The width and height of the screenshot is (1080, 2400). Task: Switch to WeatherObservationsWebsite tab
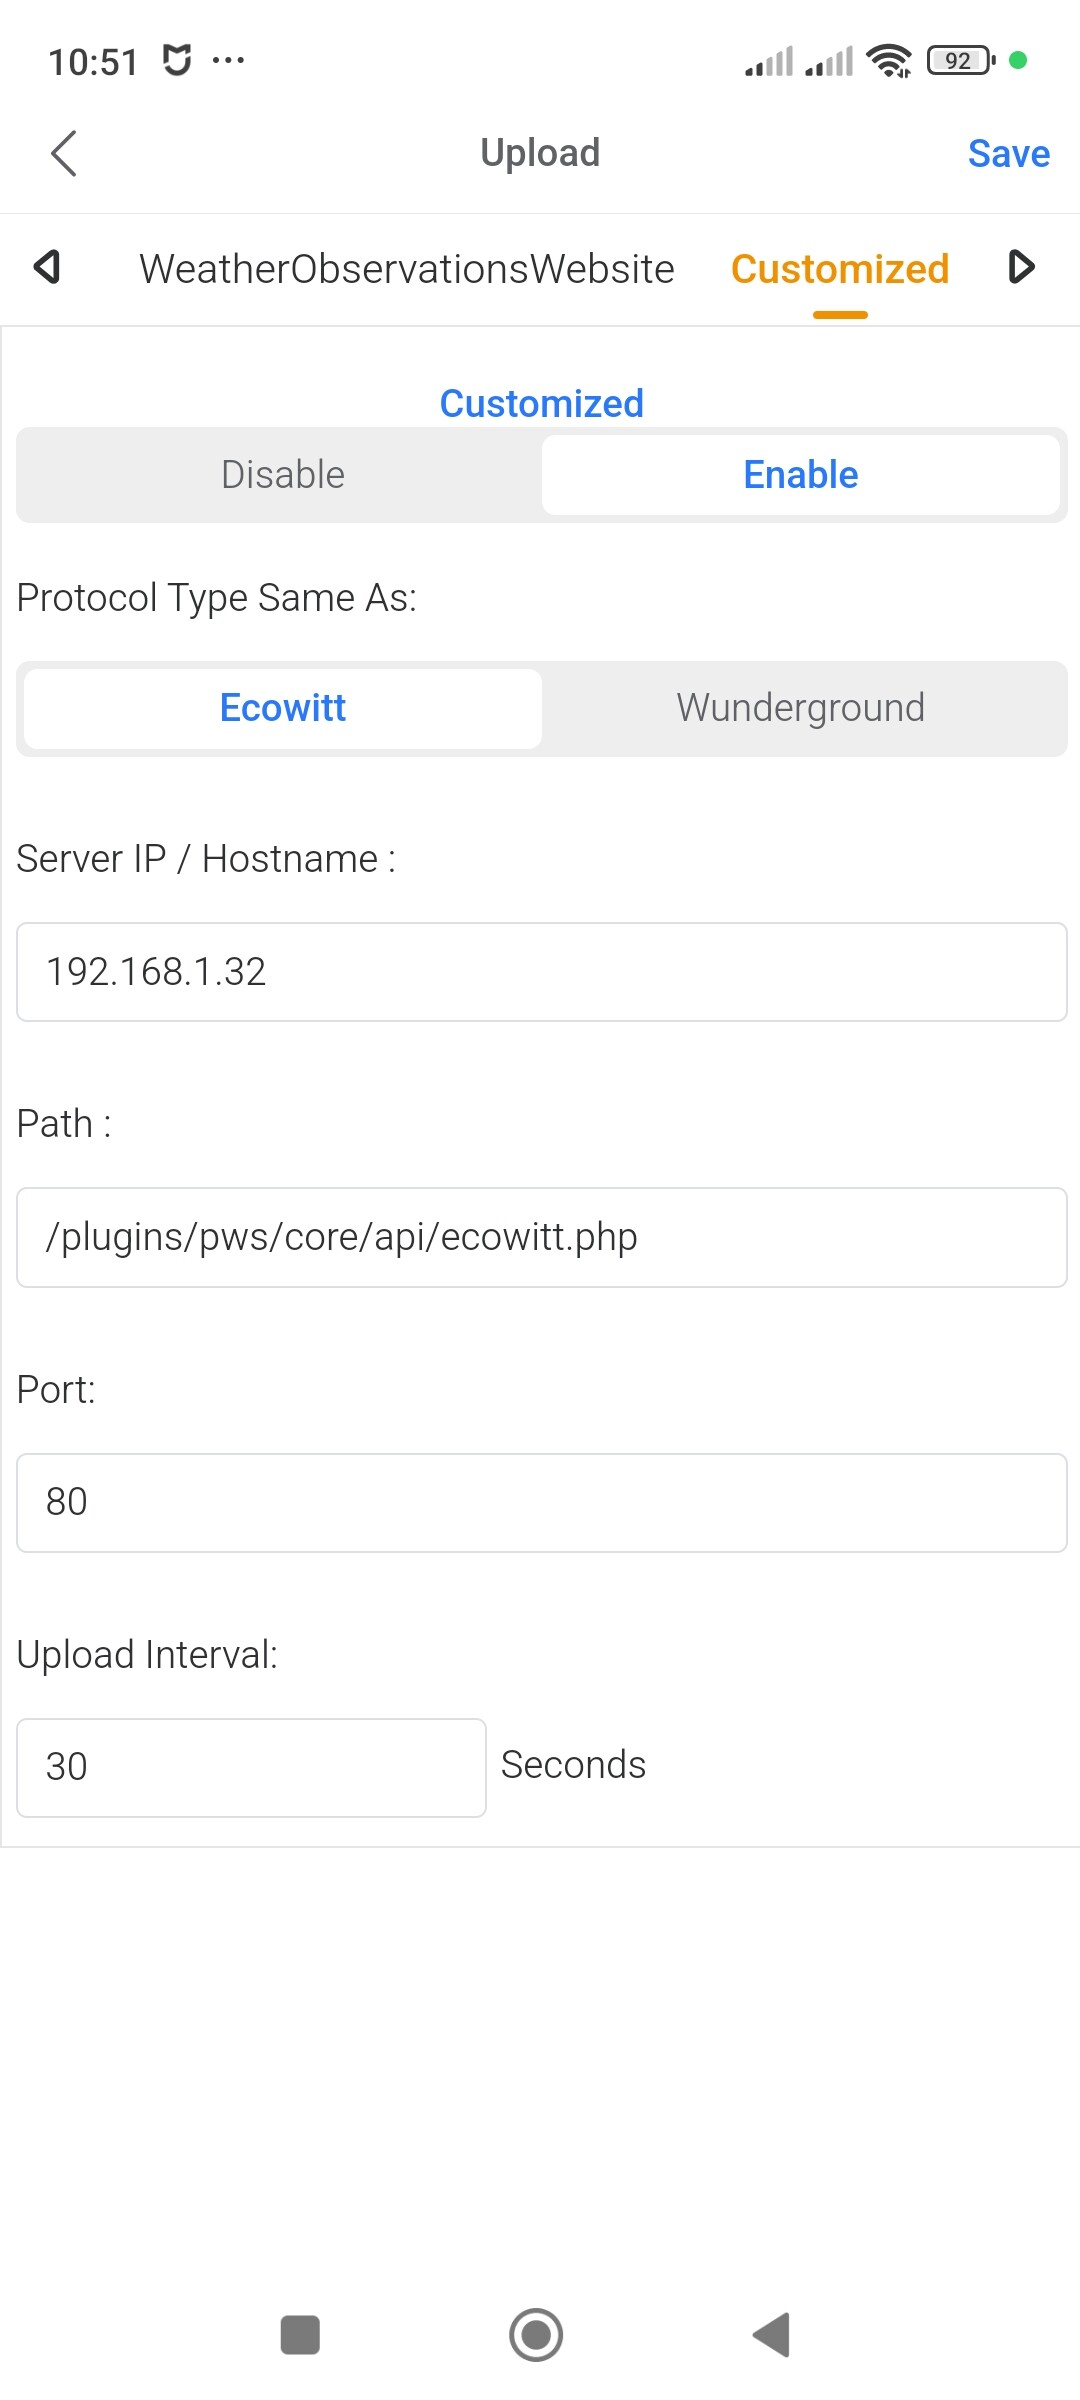click(406, 269)
